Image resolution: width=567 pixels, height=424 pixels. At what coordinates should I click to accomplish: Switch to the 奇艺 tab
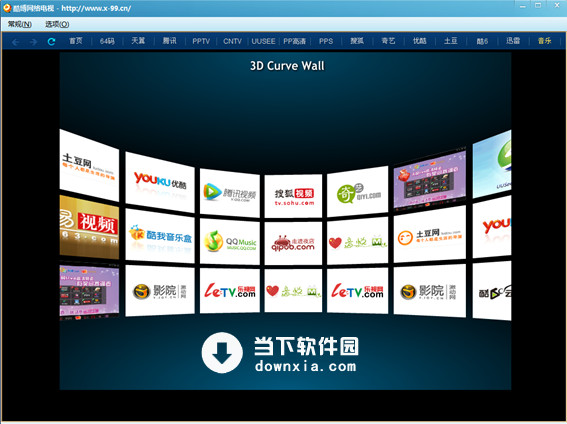pyautogui.click(x=388, y=41)
